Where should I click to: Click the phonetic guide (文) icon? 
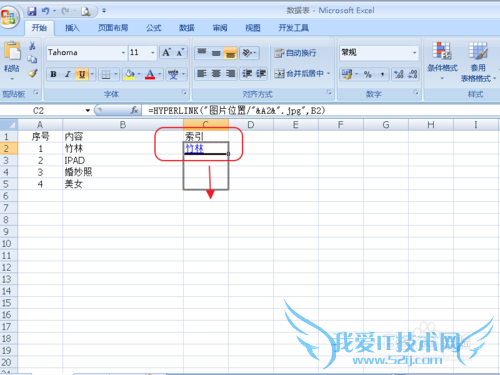(x=173, y=74)
